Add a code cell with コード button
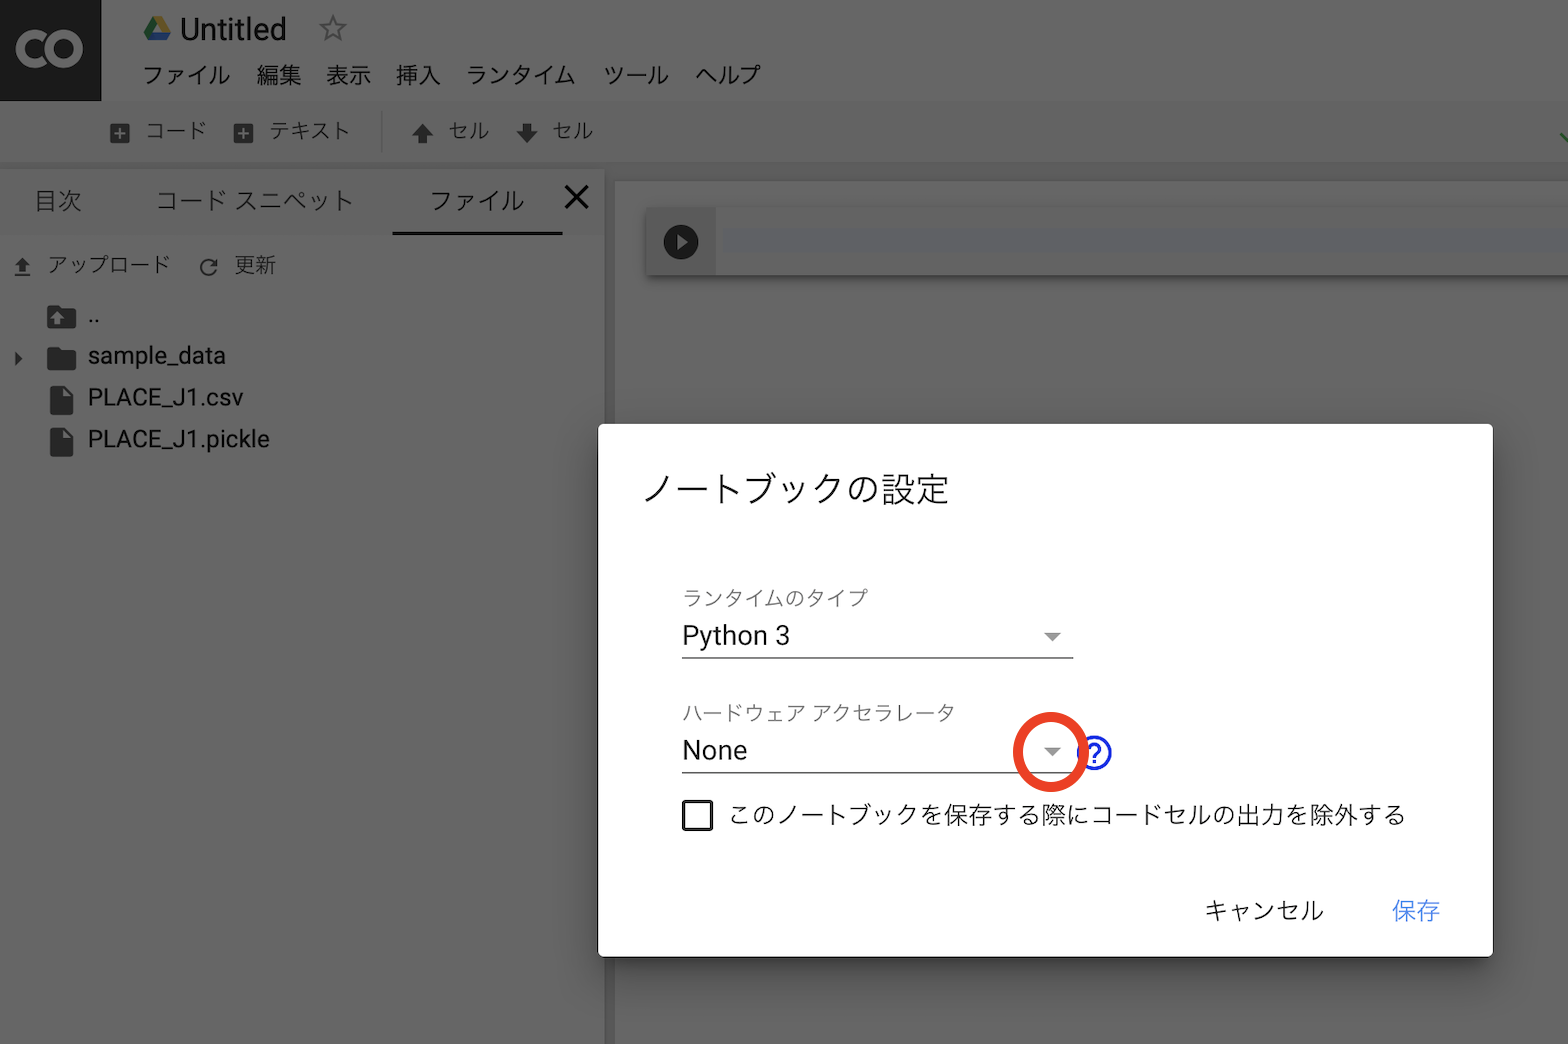1568x1044 pixels. (x=158, y=132)
